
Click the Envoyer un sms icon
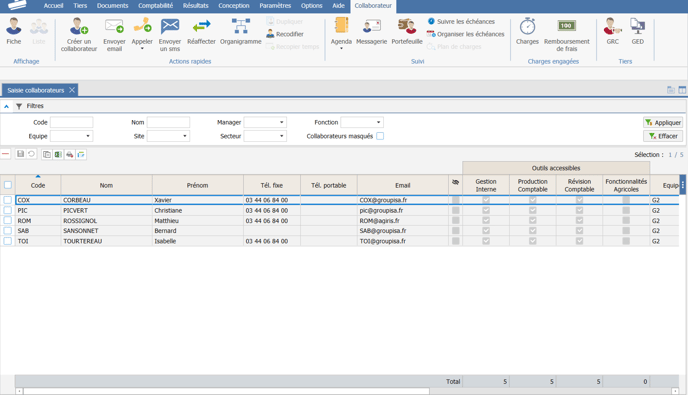[x=170, y=26]
